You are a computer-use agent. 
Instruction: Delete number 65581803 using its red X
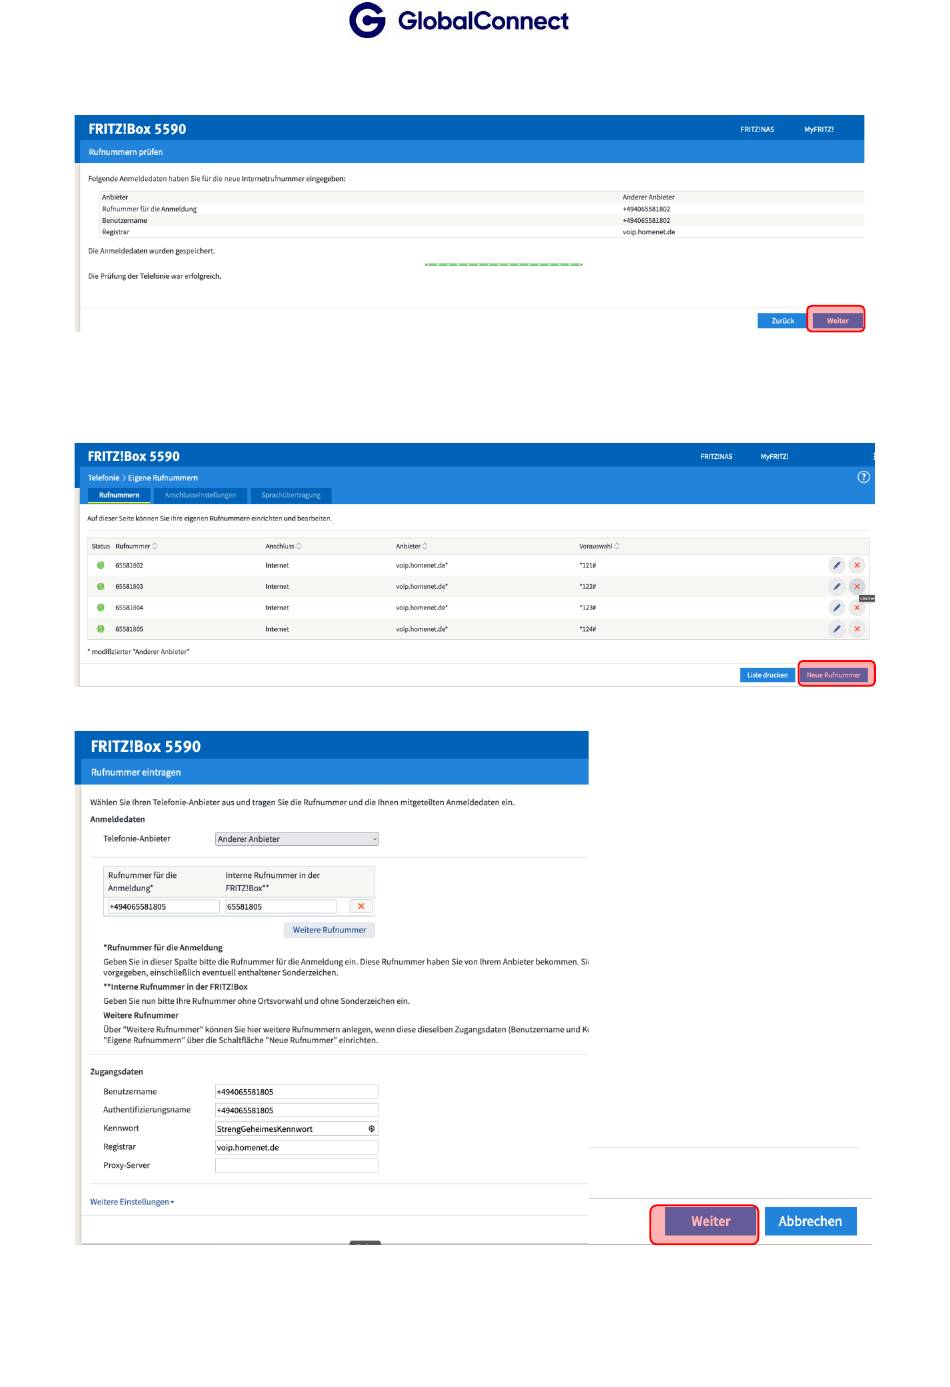[857, 587]
